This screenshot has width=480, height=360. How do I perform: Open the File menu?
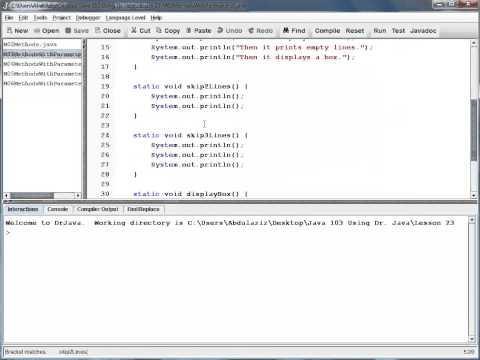pos(9,18)
